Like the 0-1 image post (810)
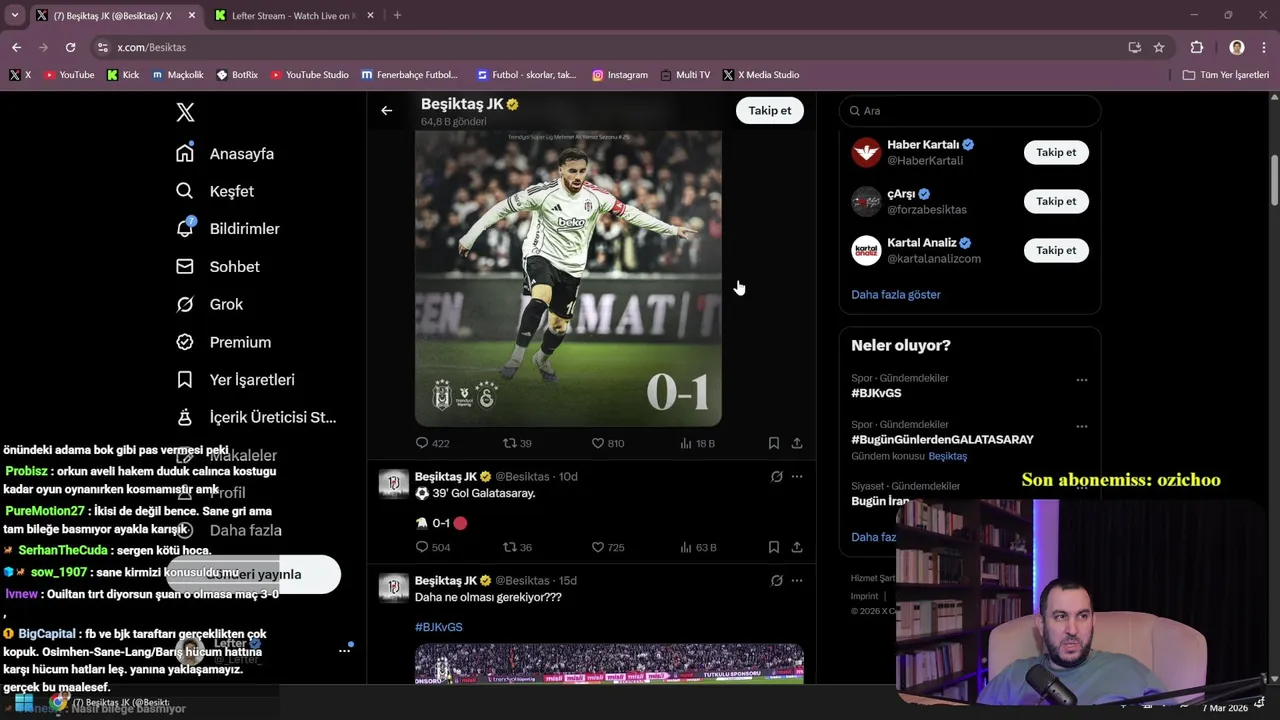 click(598, 443)
